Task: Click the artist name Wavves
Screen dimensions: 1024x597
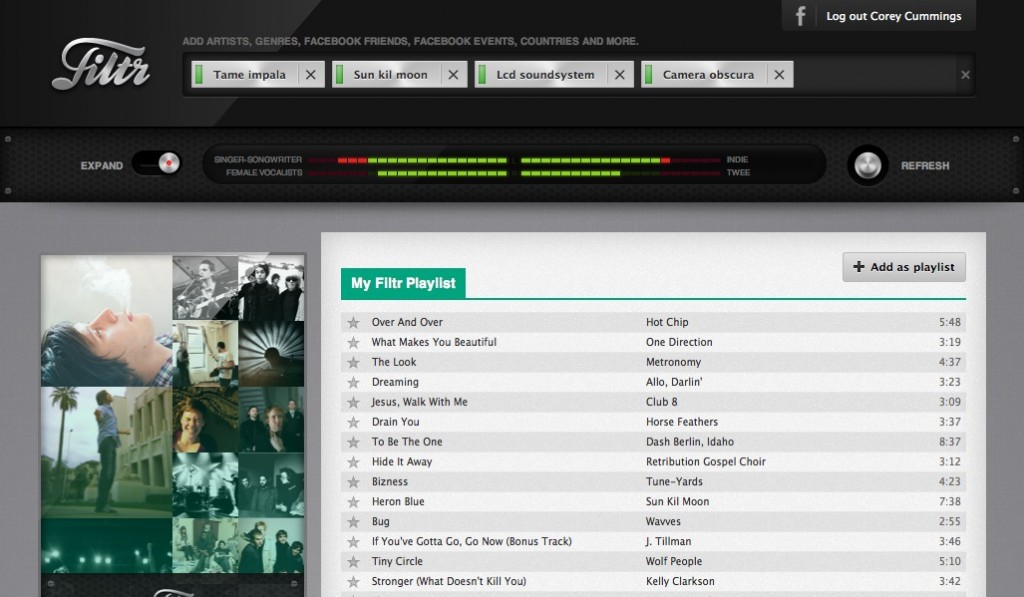Action: tap(663, 521)
